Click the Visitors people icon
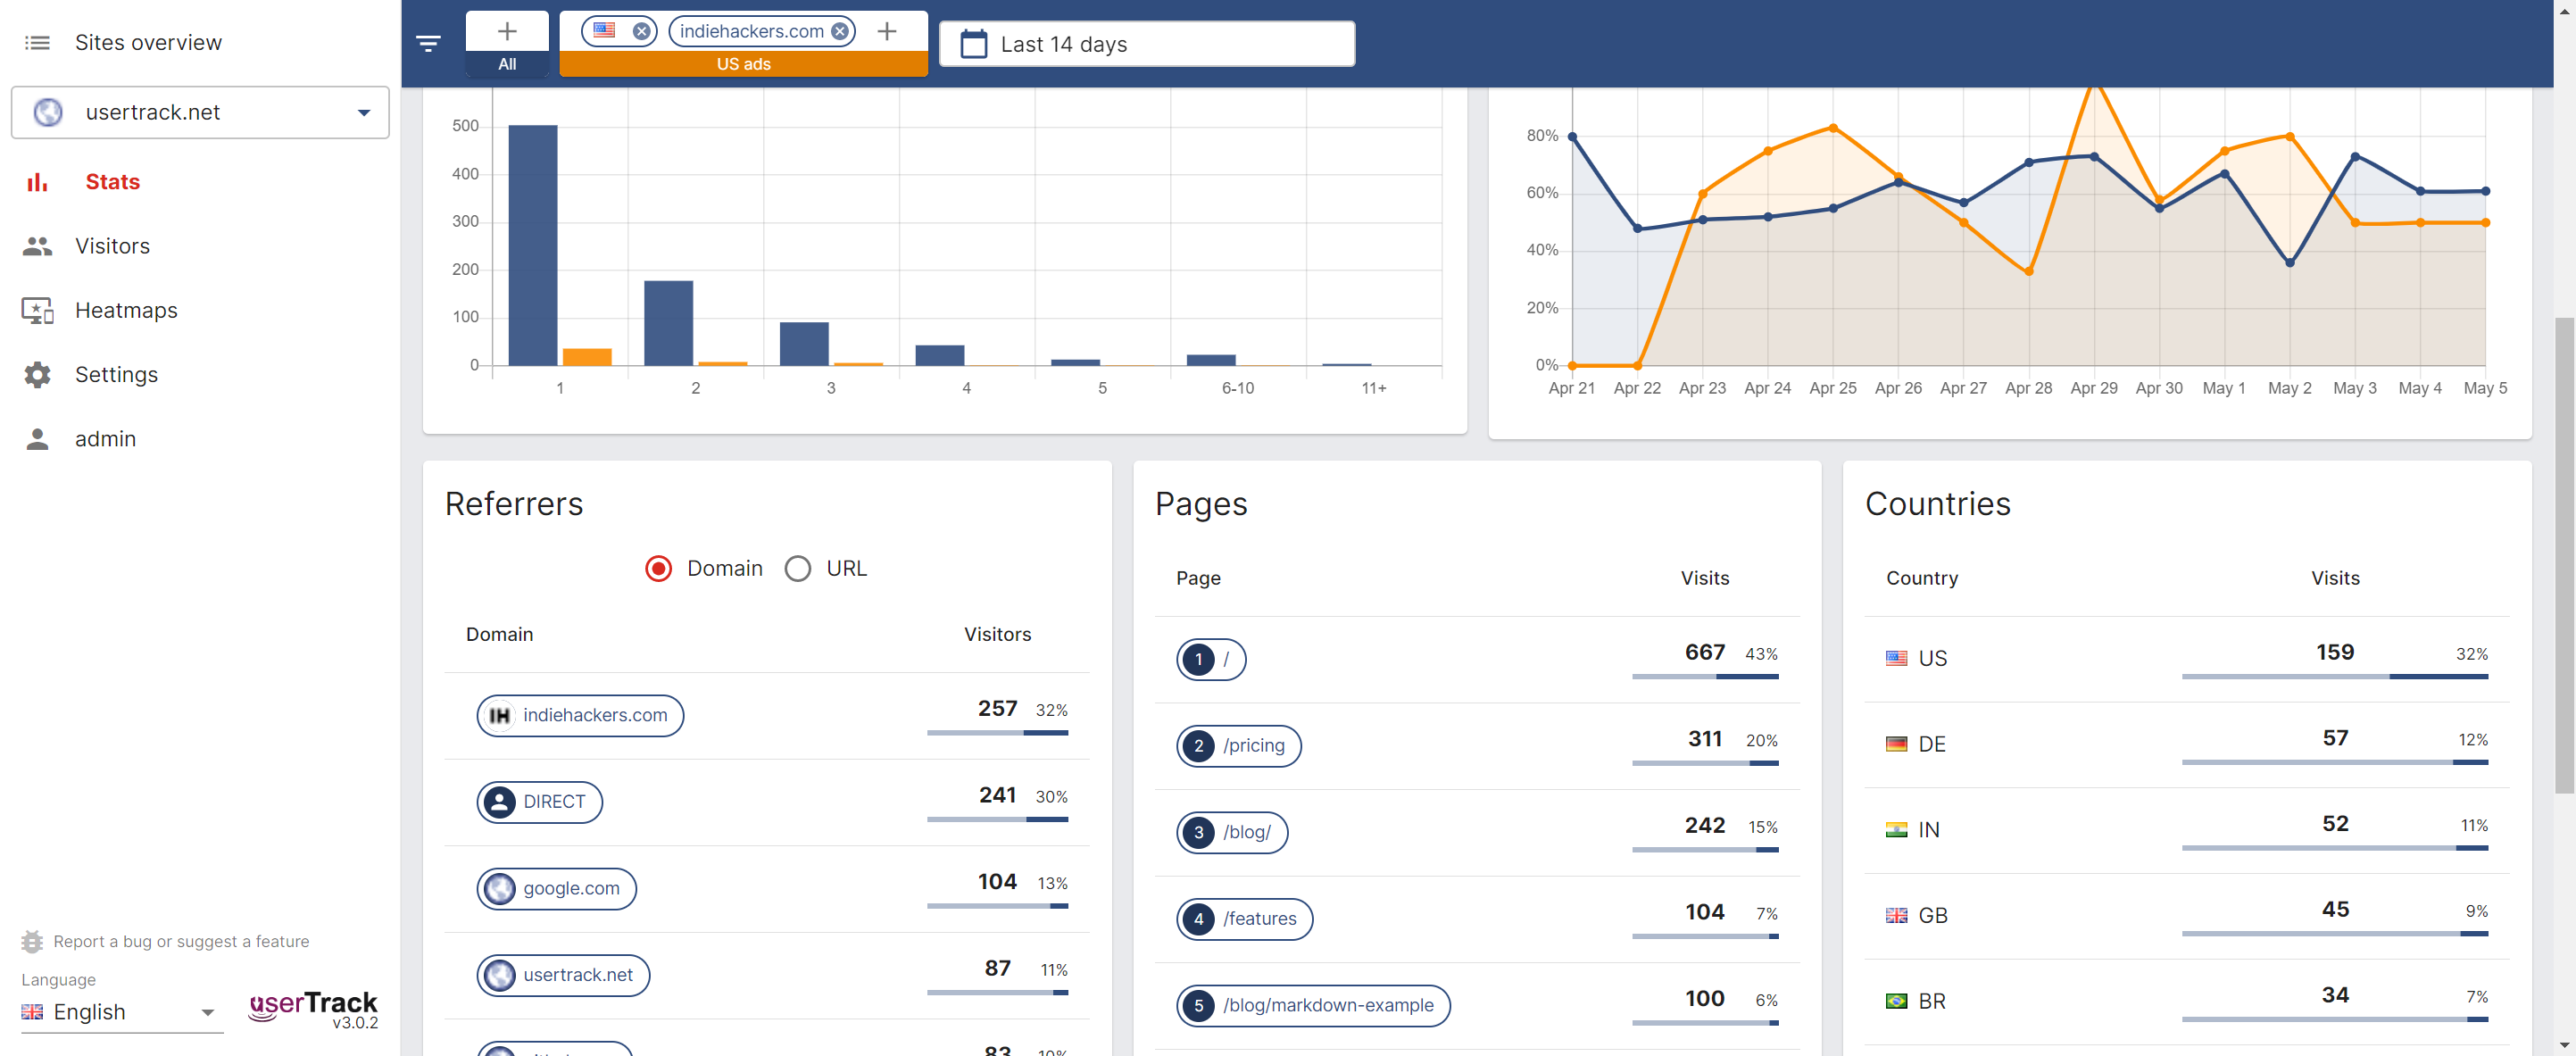The height and width of the screenshot is (1056, 2576). (37, 246)
